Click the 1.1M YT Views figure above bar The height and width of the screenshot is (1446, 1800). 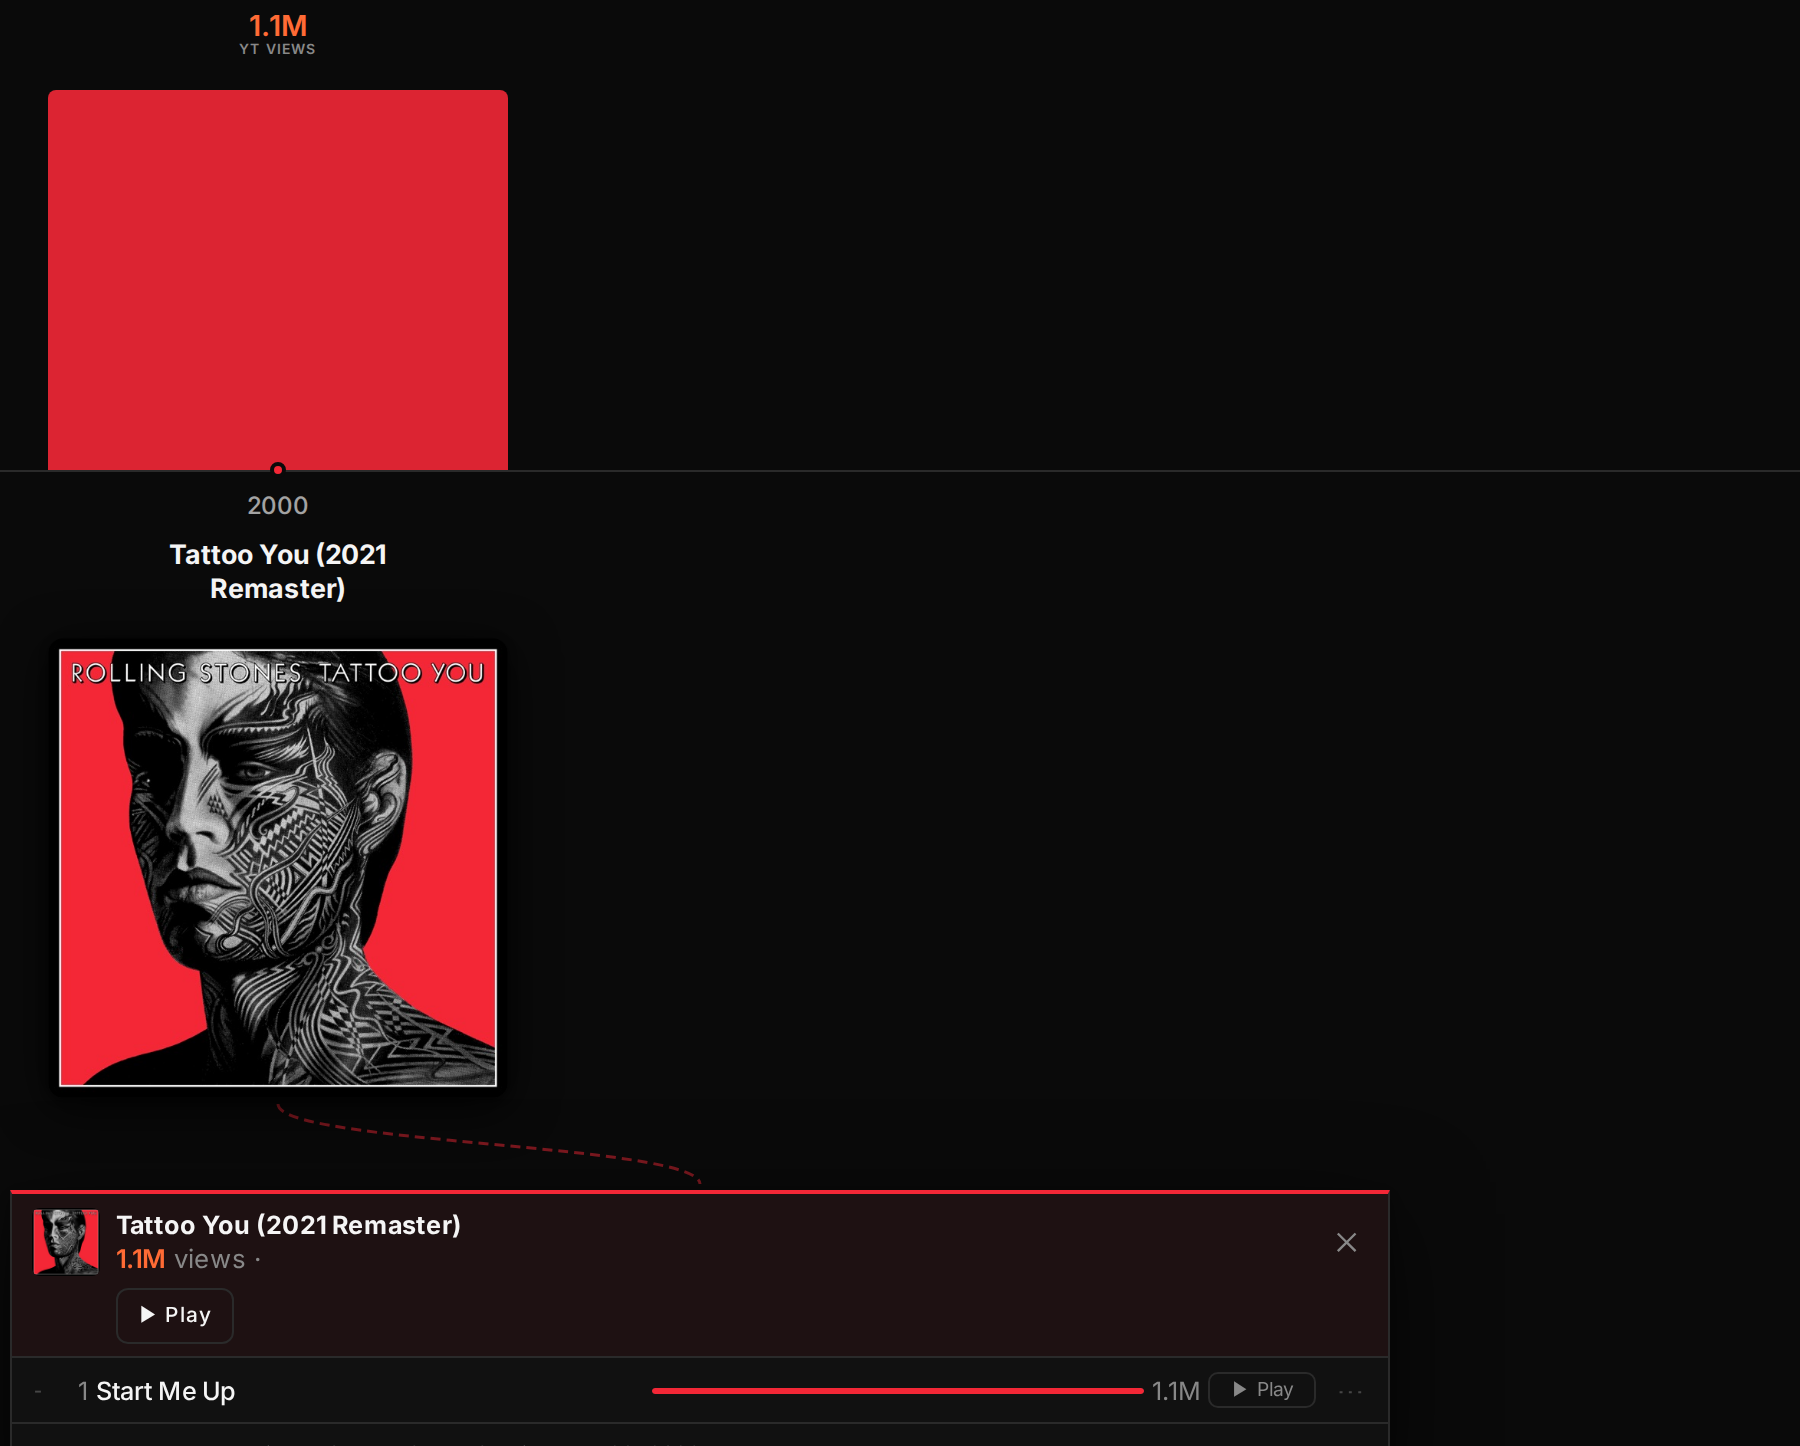(278, 26)
